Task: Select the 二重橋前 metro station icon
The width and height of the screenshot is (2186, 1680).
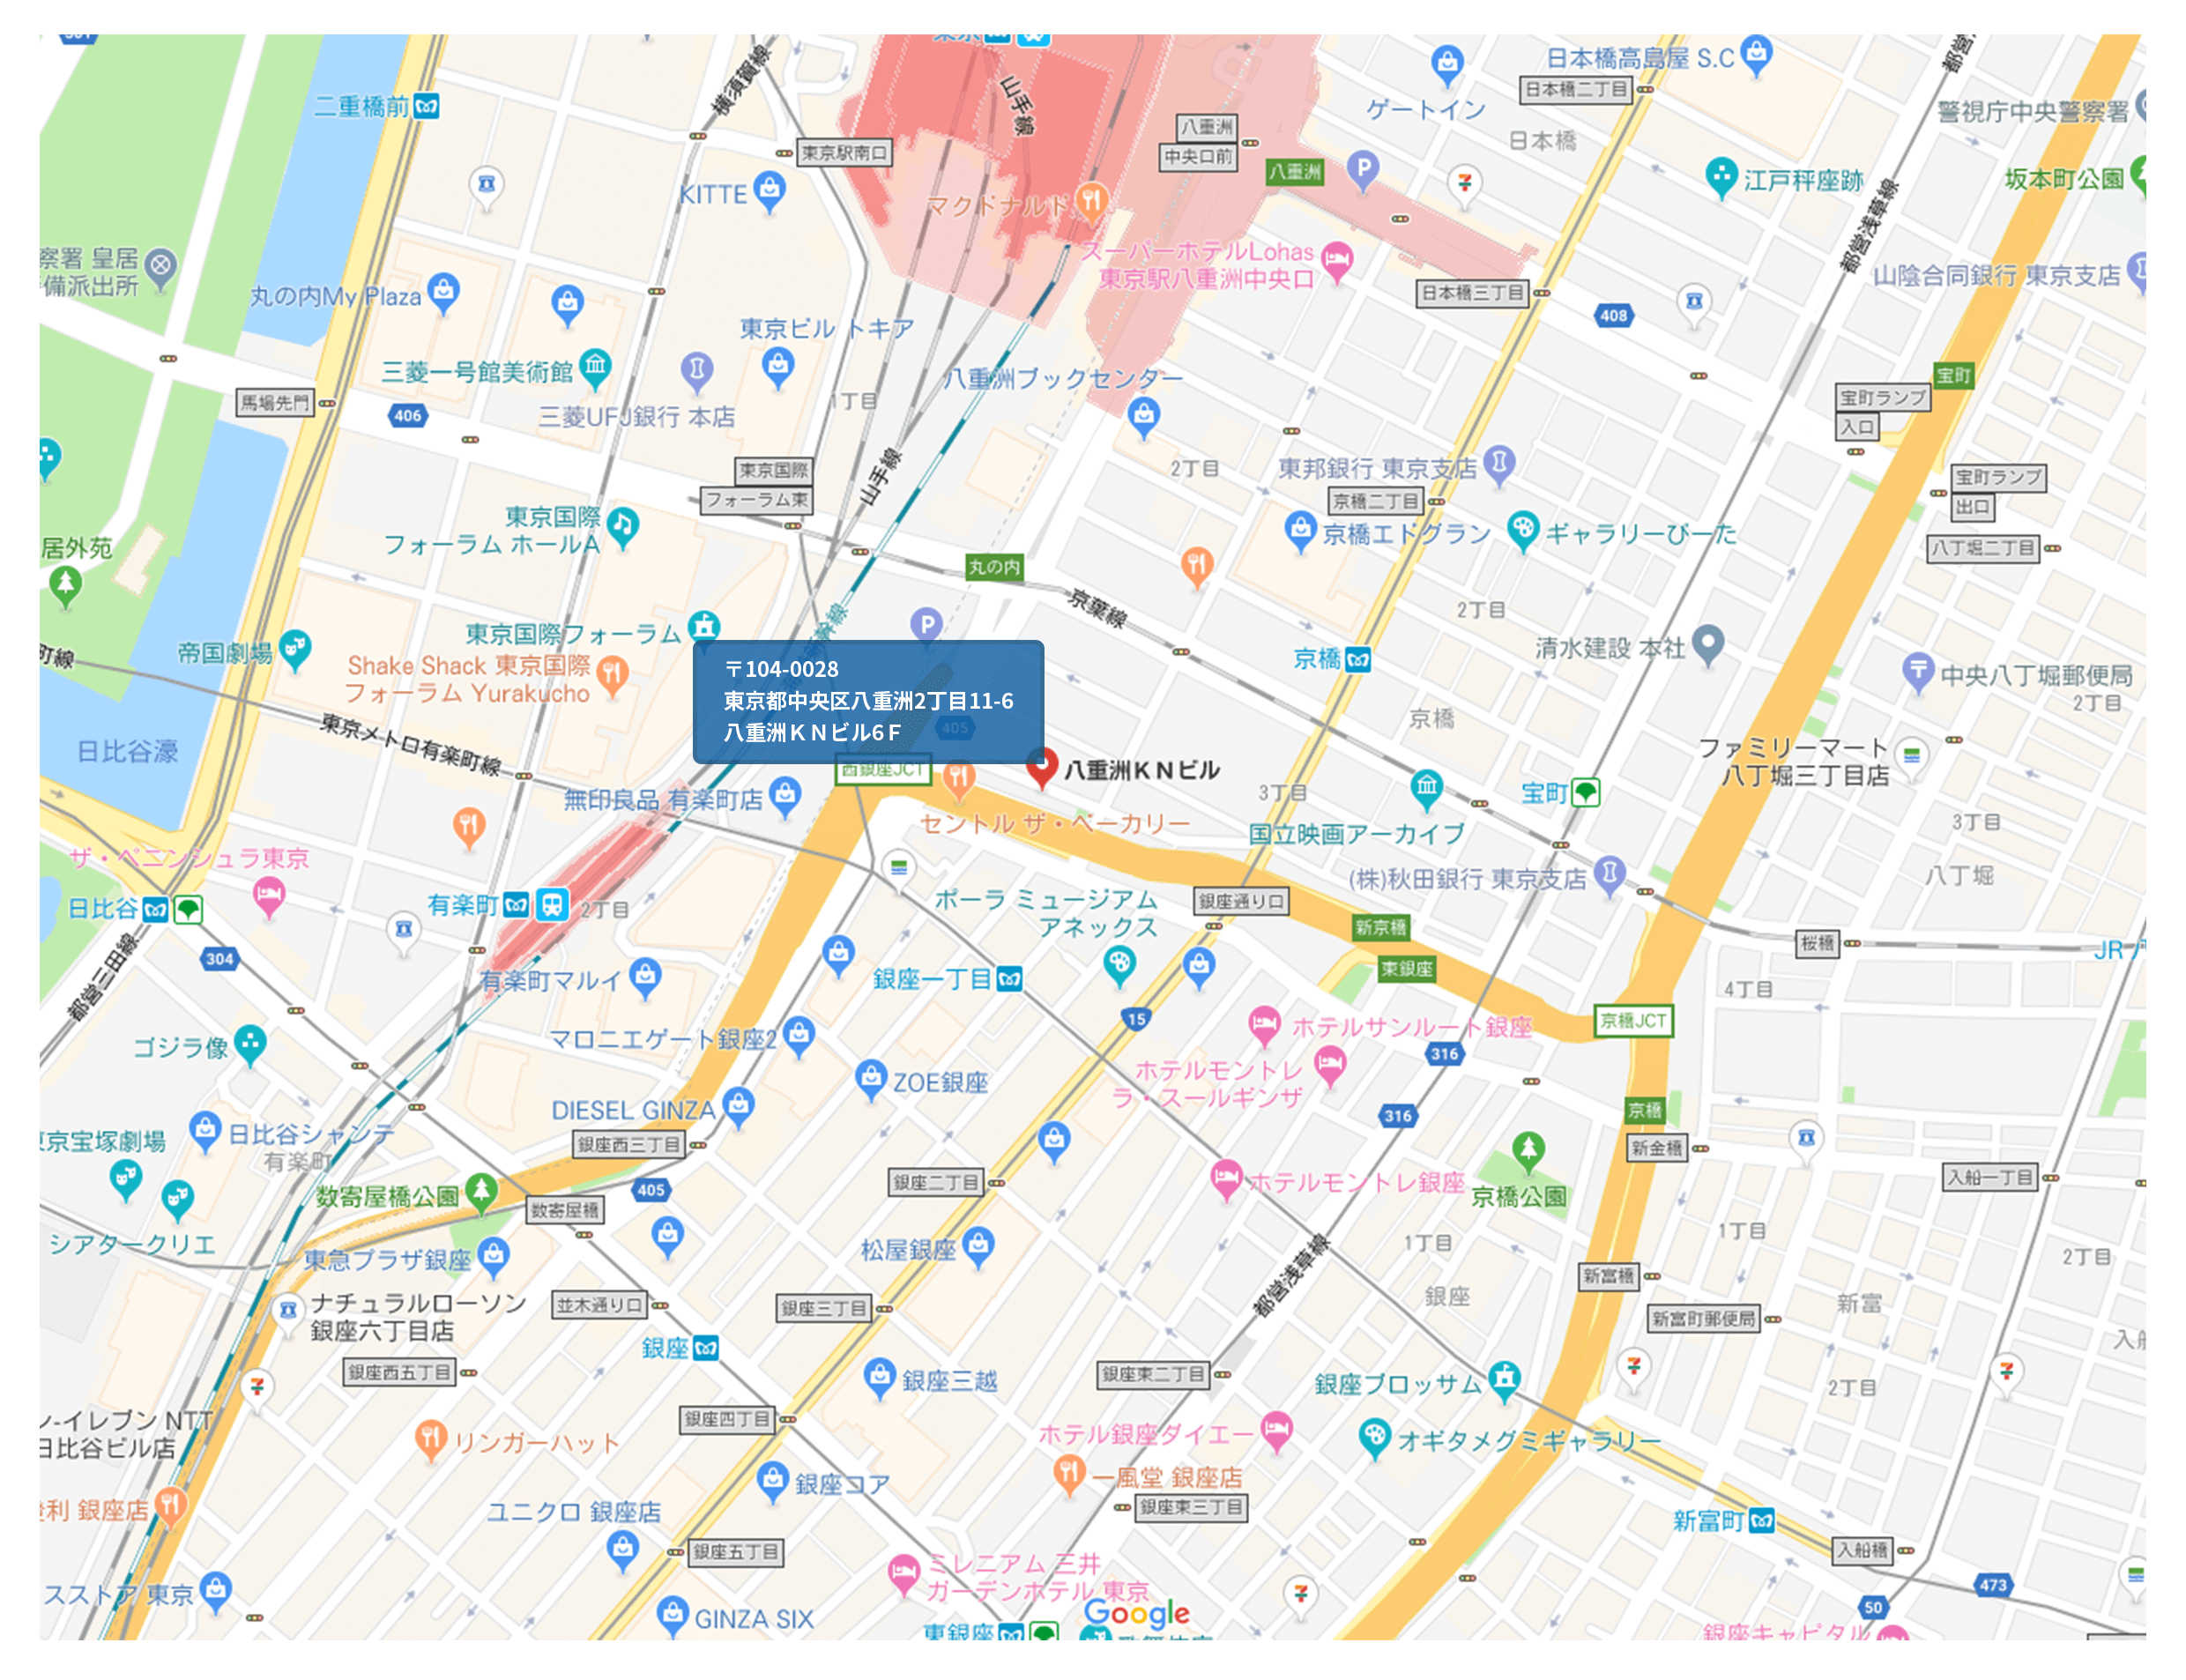Action: pos(427,106)
